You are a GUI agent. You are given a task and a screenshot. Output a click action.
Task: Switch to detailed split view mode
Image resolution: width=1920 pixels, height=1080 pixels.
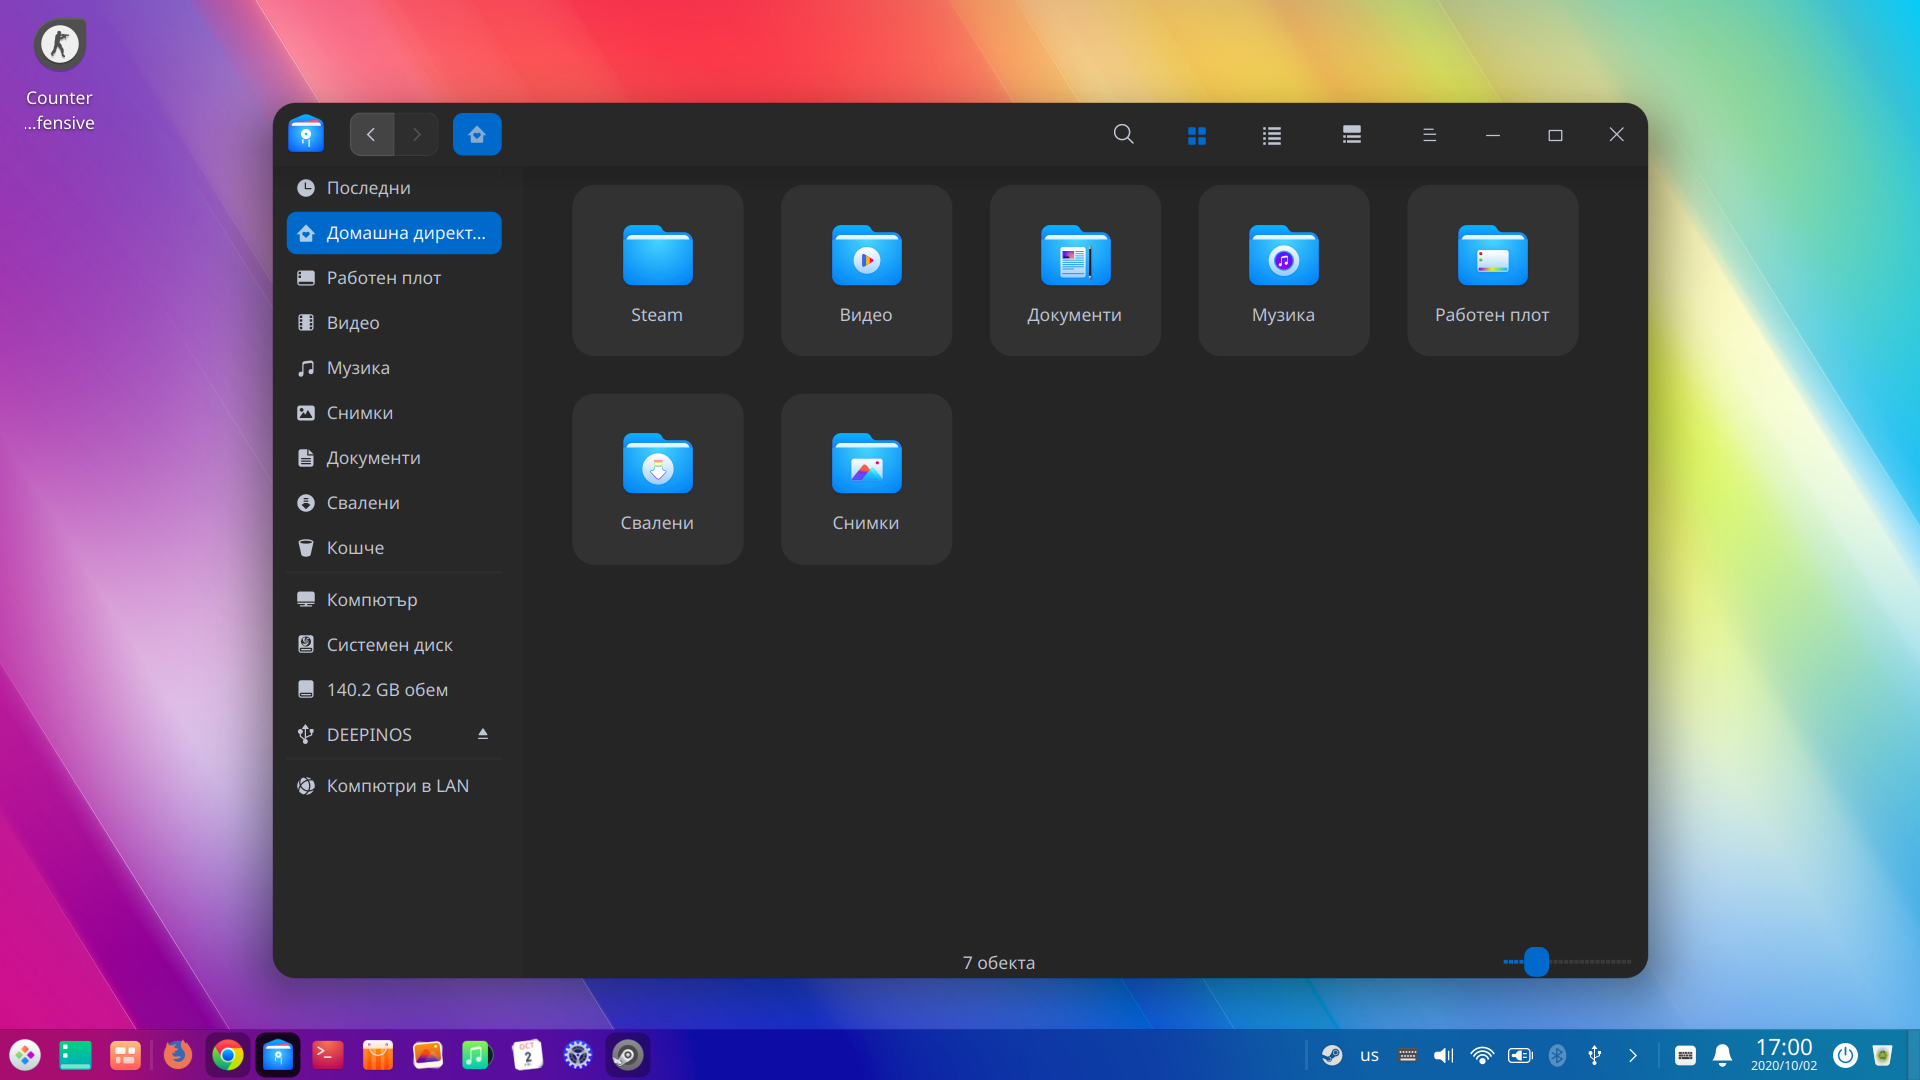point(1351,135)
